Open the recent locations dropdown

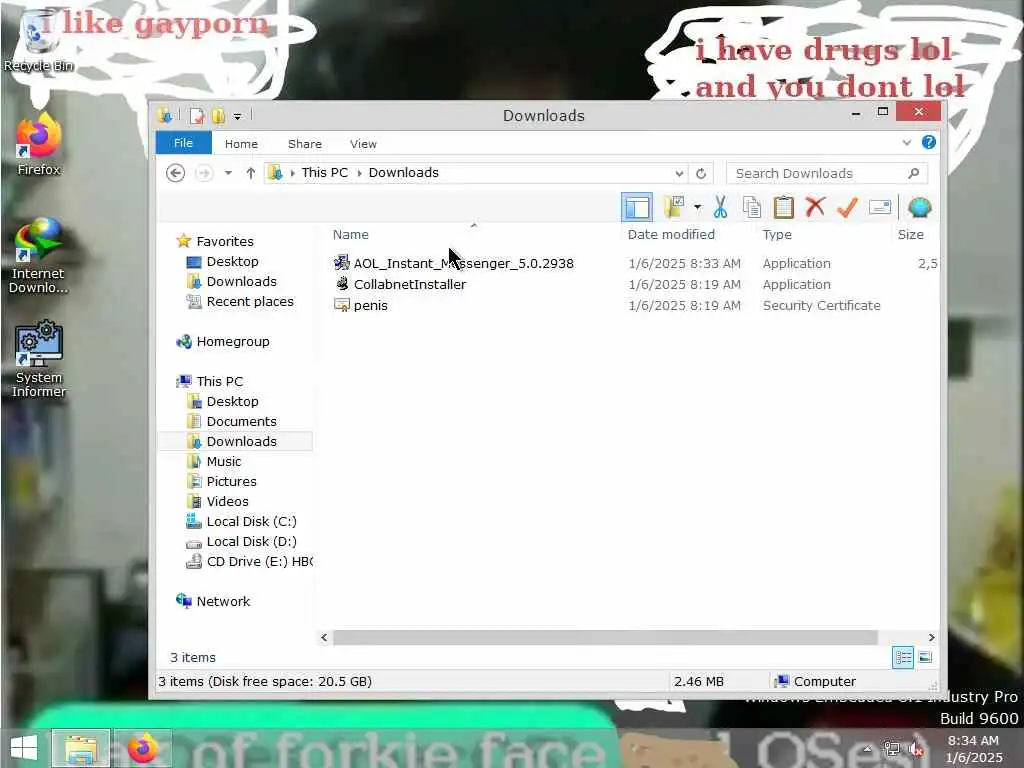pos(228,173)
